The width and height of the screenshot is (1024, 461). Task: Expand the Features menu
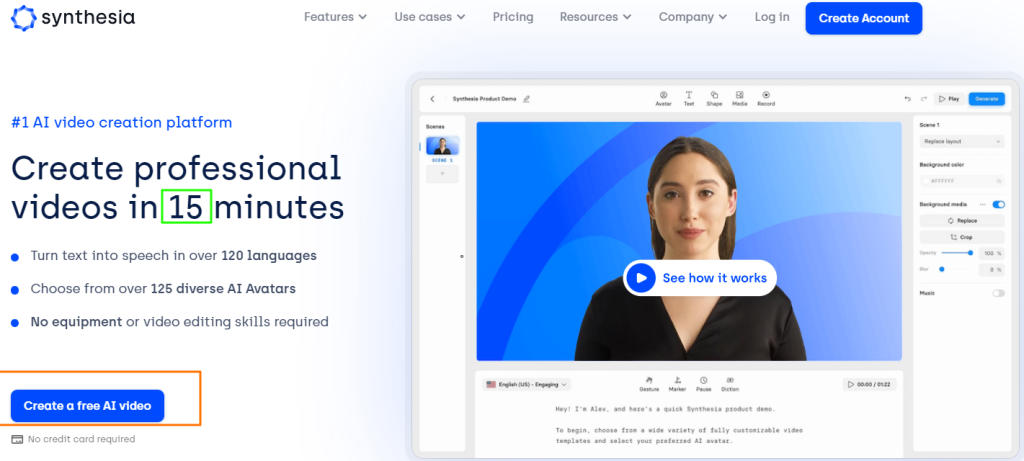pyautogui.click(x=336, y=17)
